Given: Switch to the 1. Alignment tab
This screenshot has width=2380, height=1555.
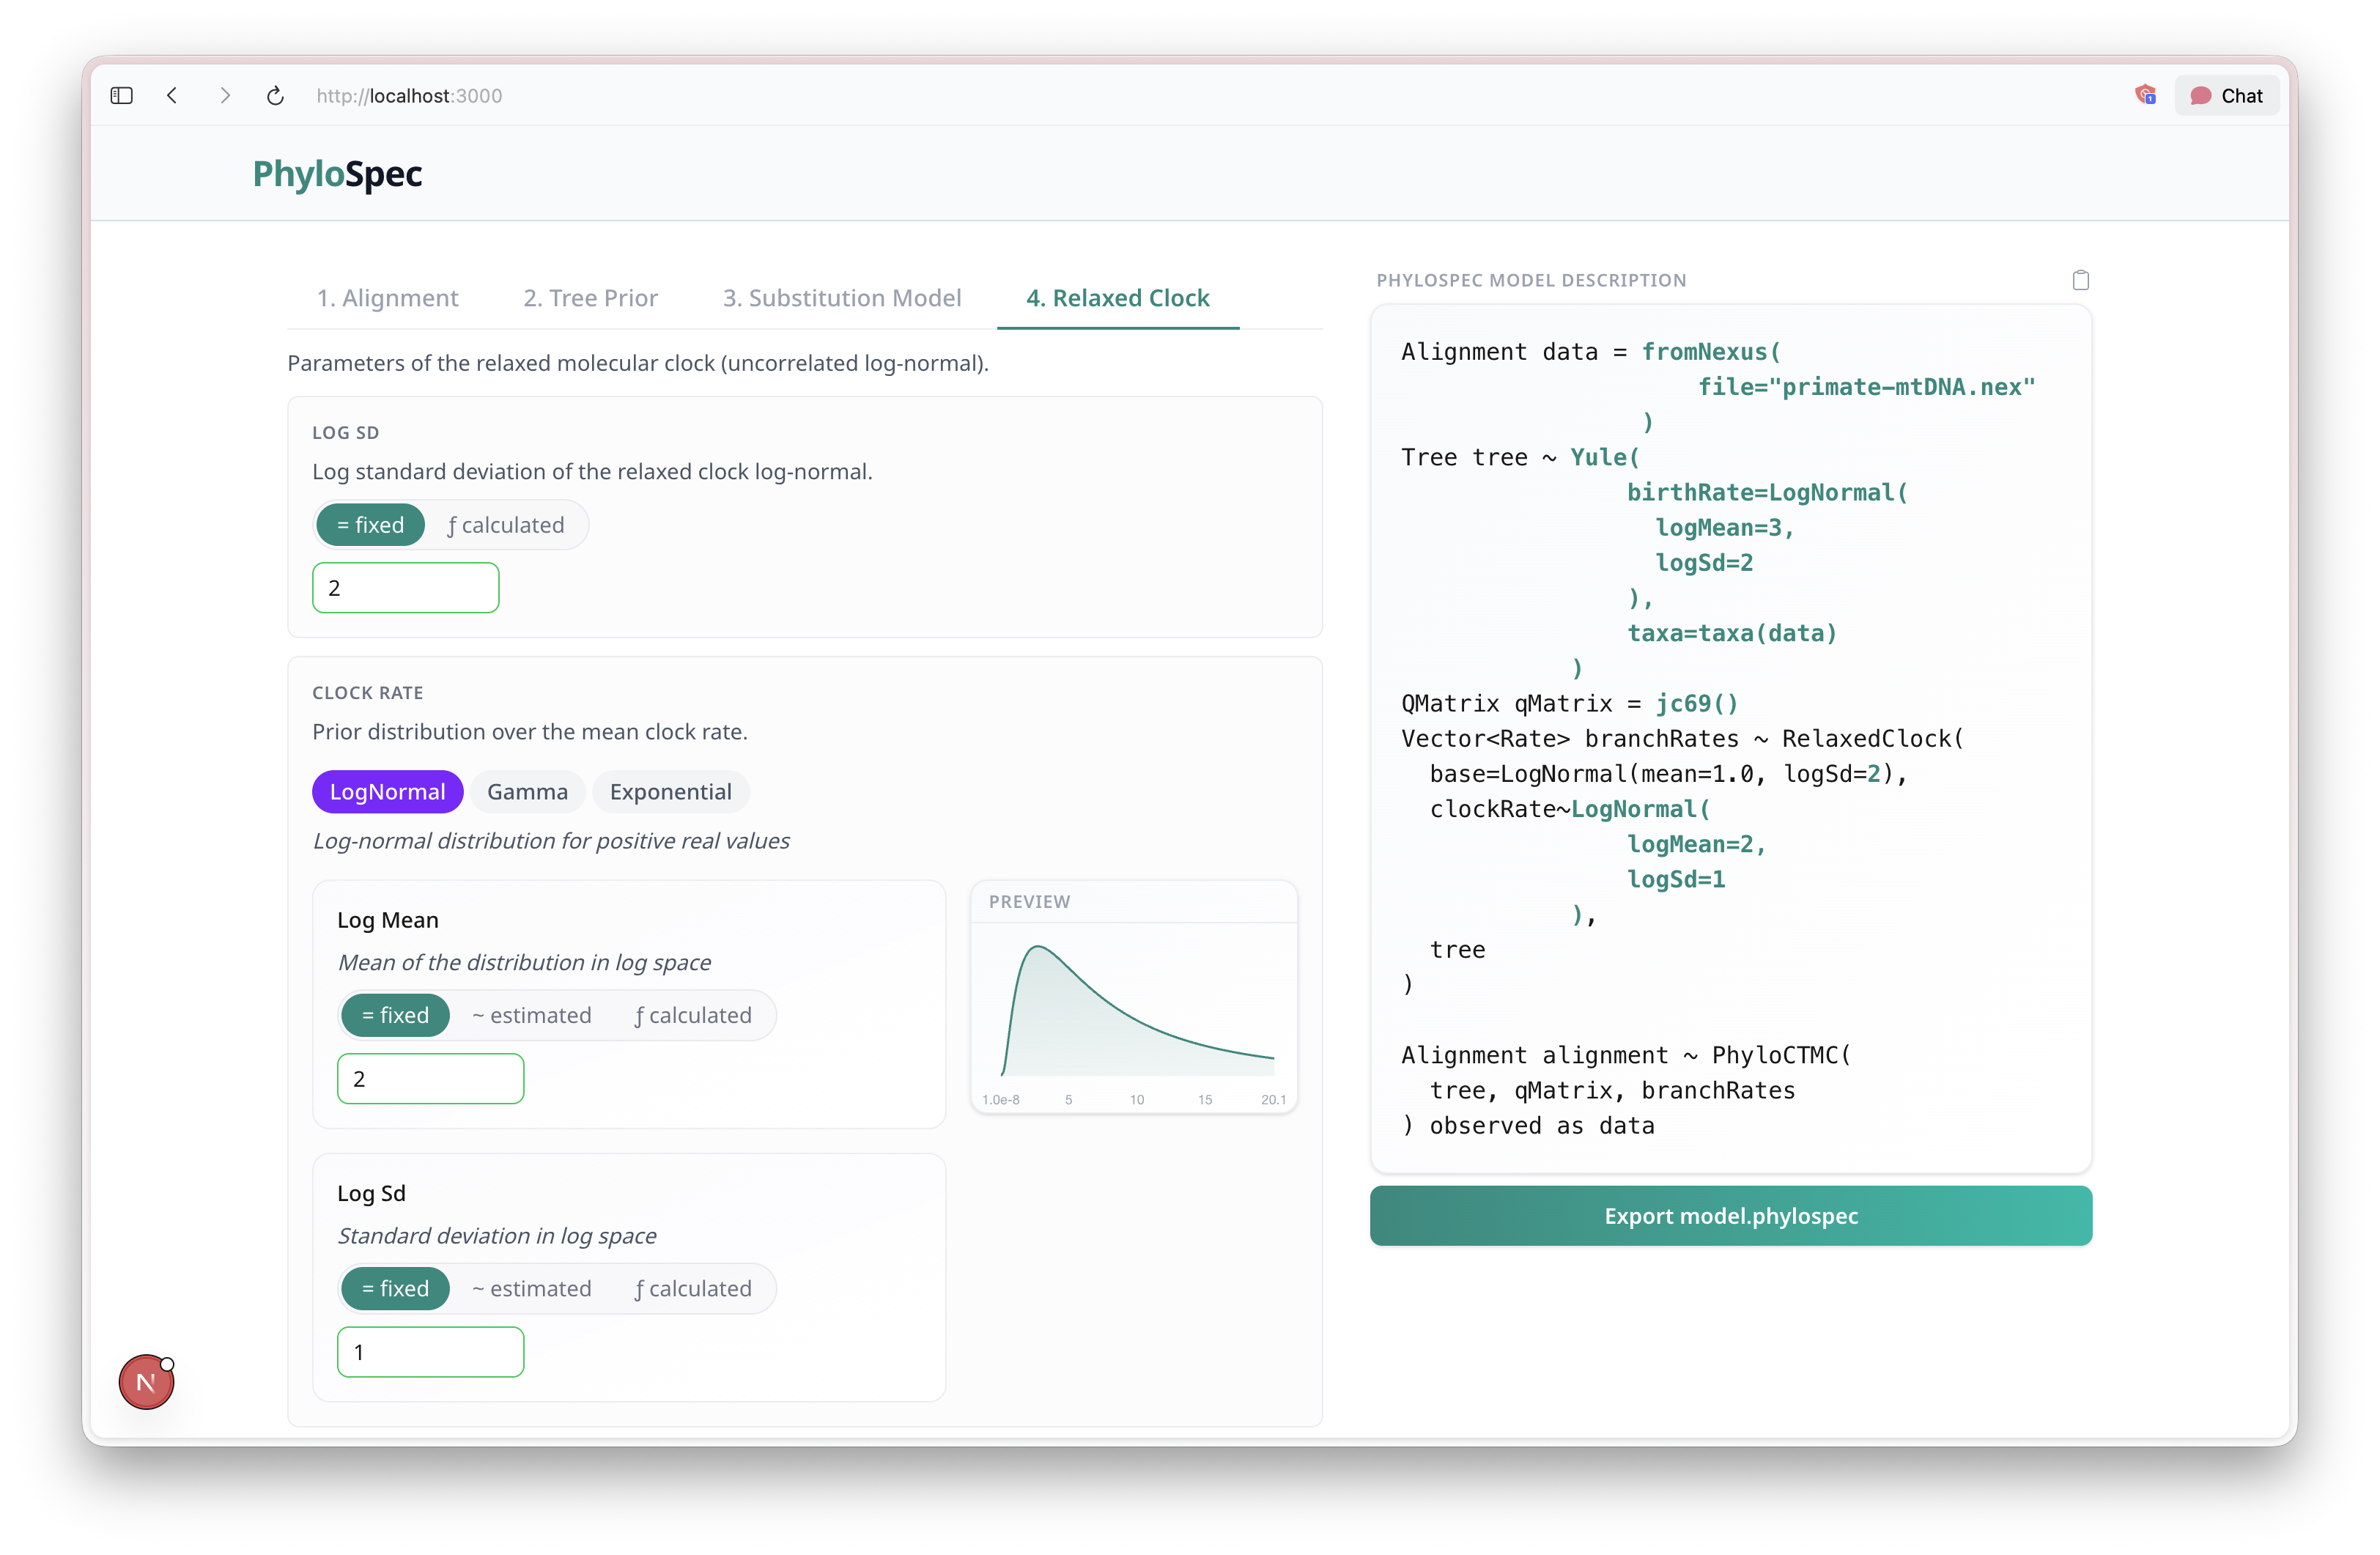Looking at the screenshot, I should click(x=387, y=298).
